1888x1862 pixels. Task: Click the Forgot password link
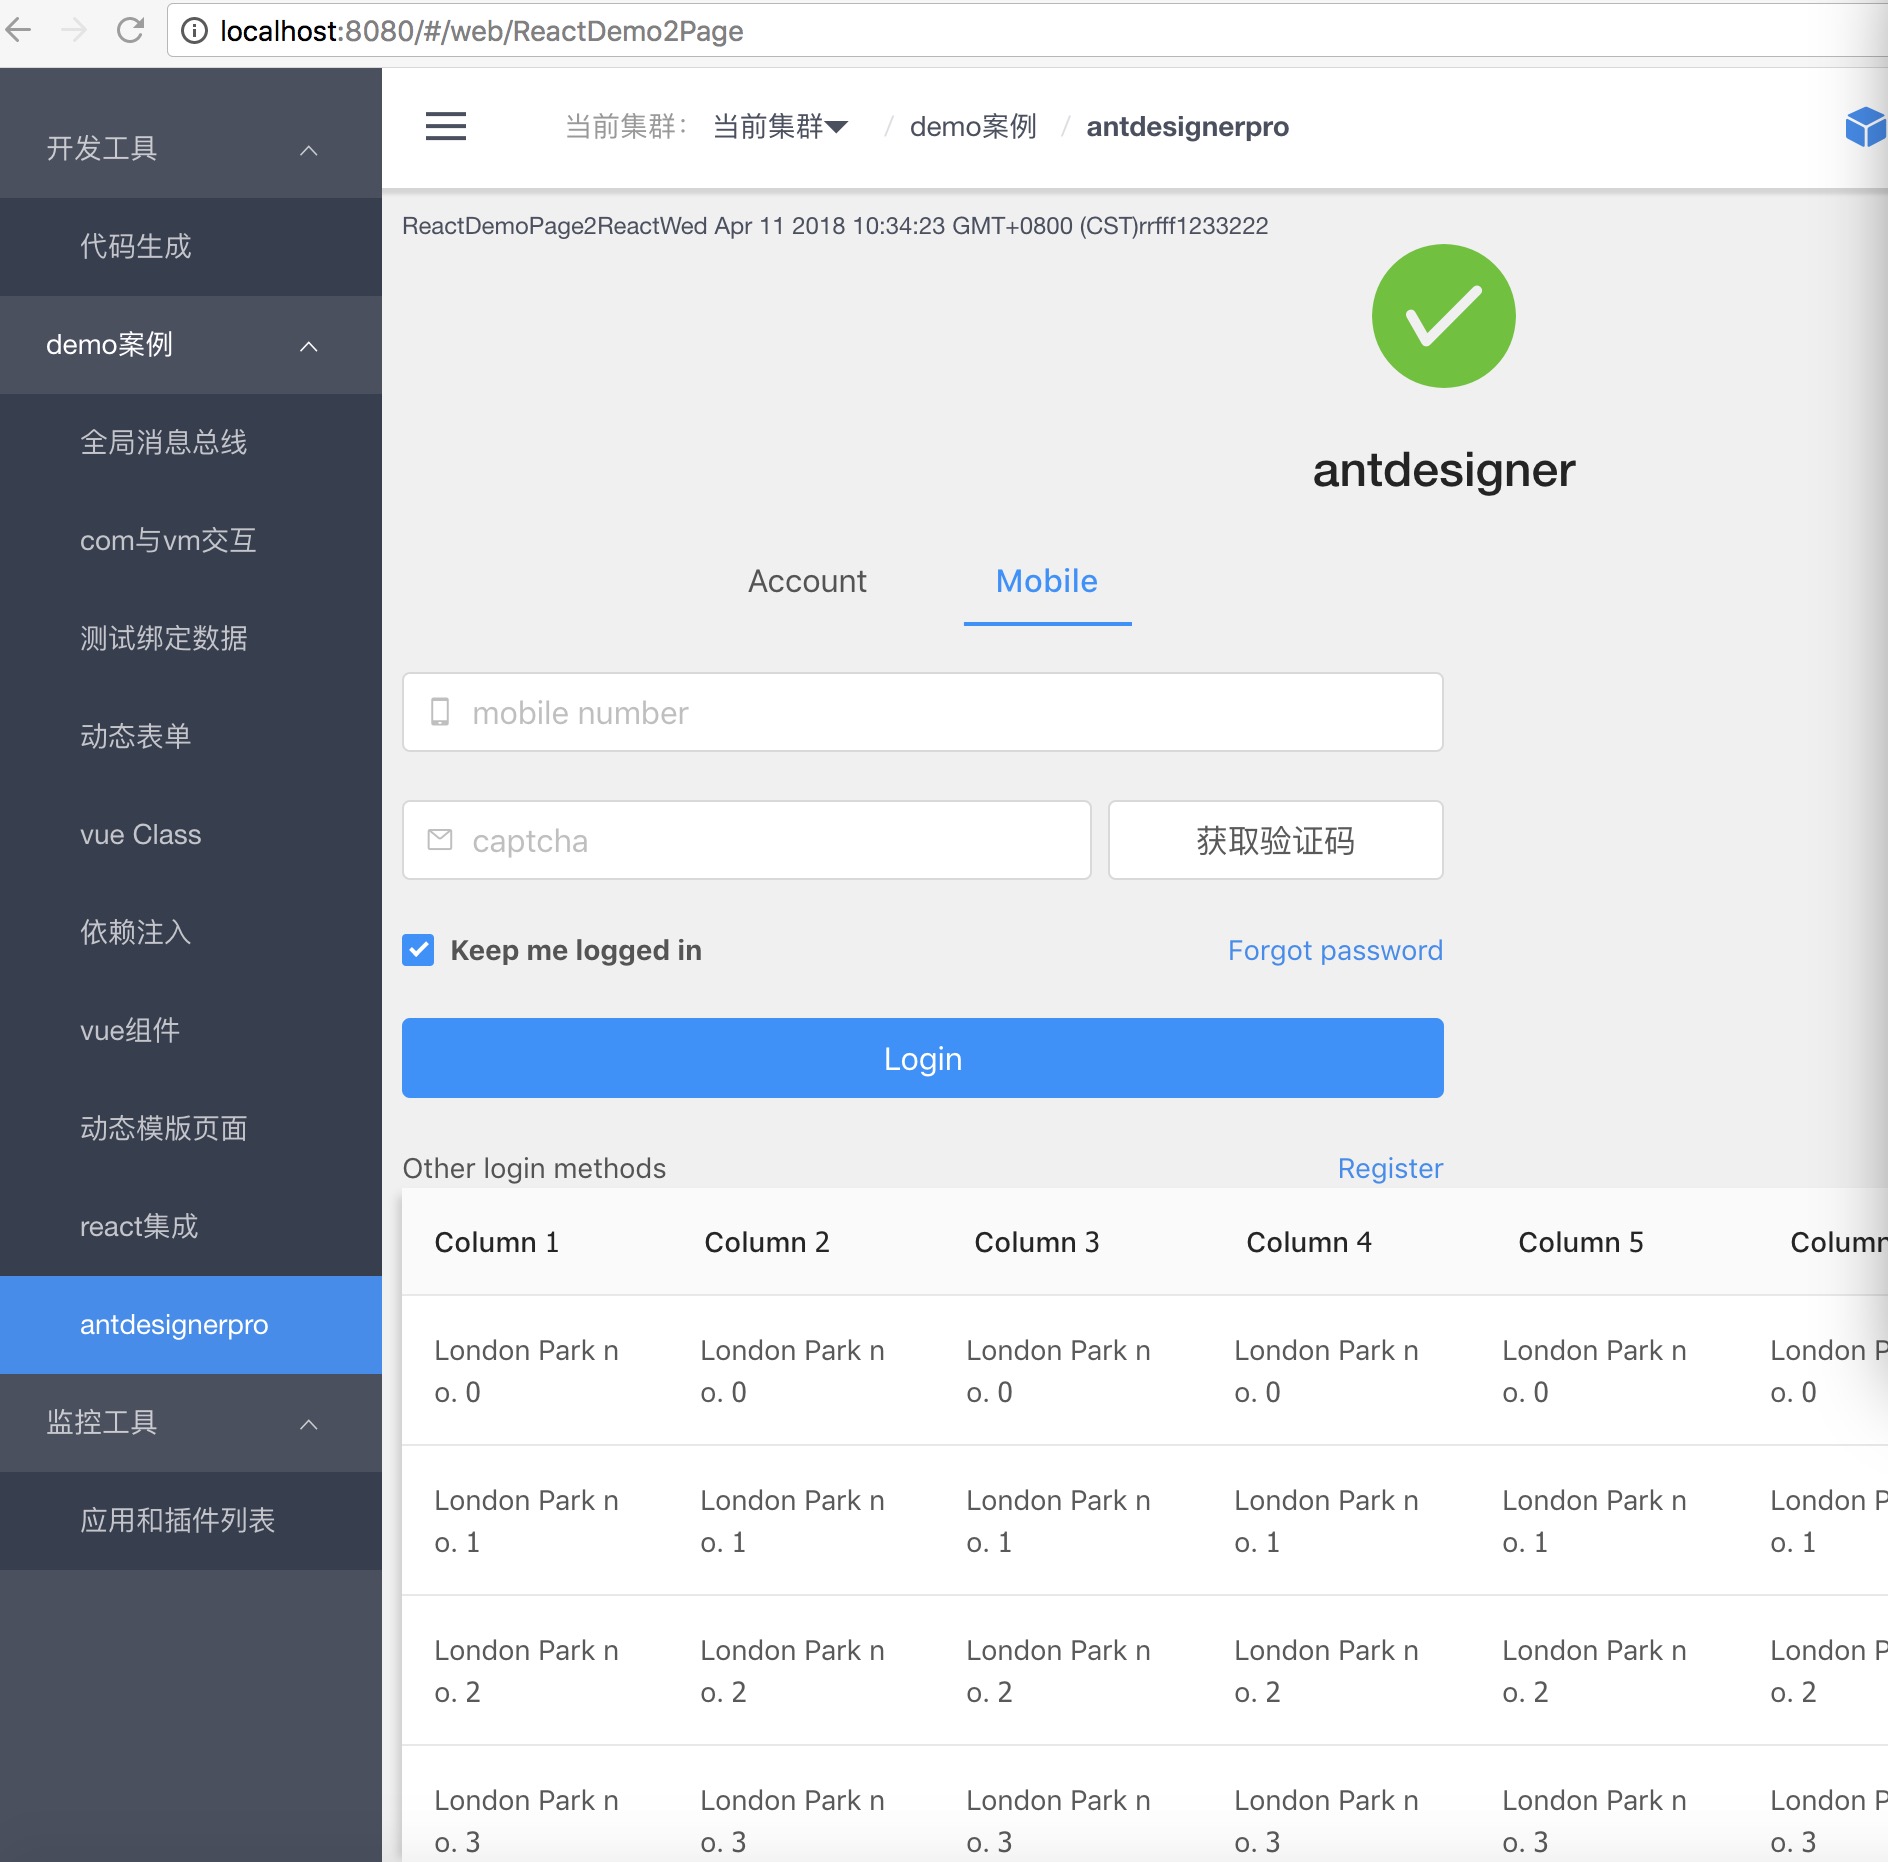click(x=1335, y=950)
